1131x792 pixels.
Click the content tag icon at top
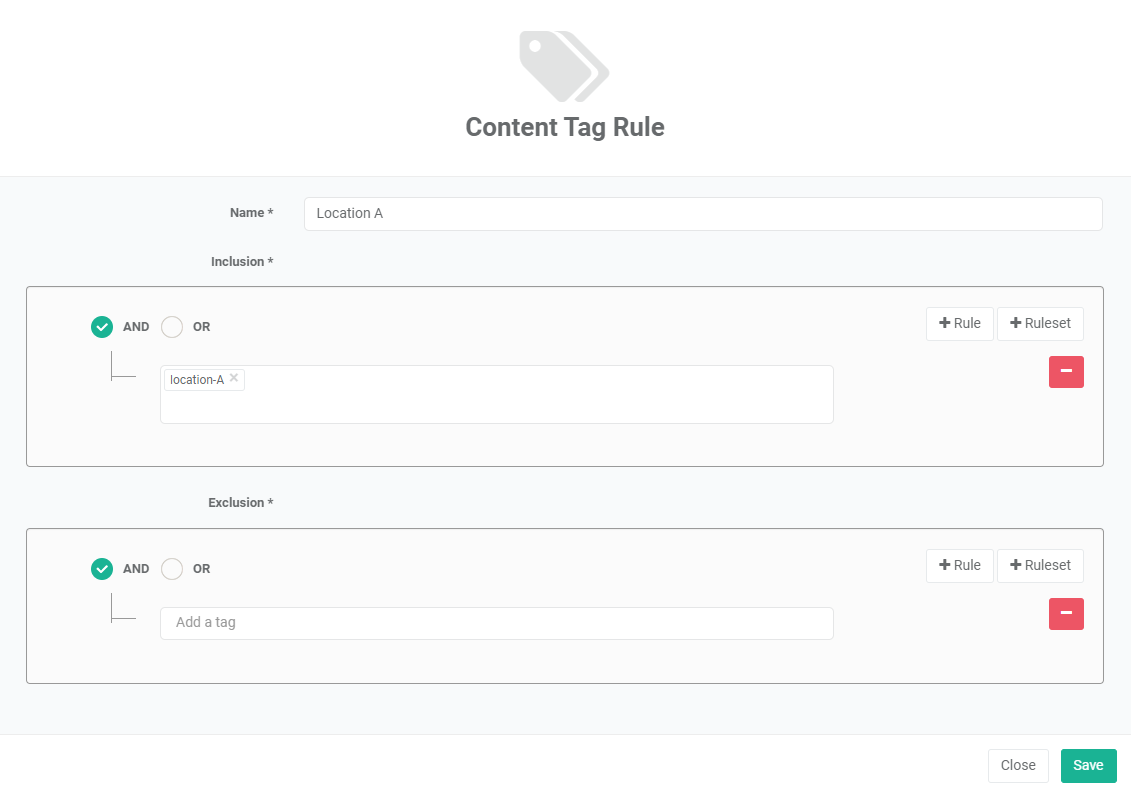(x=564, y=66)
